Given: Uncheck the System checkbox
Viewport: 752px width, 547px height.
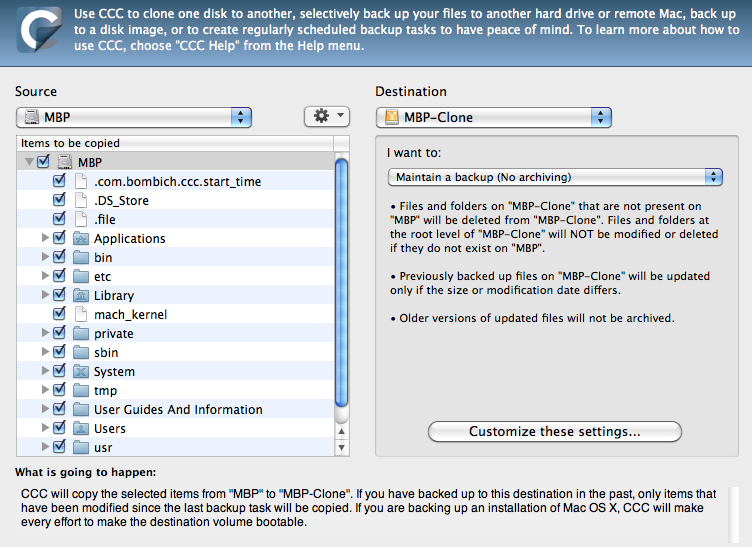Looking at the screenshot, I should click(x=59, y=371).
